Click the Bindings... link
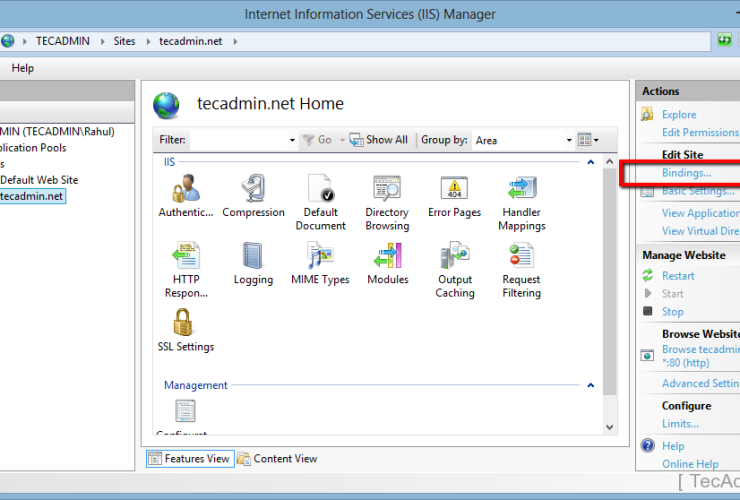 [686, 173]
